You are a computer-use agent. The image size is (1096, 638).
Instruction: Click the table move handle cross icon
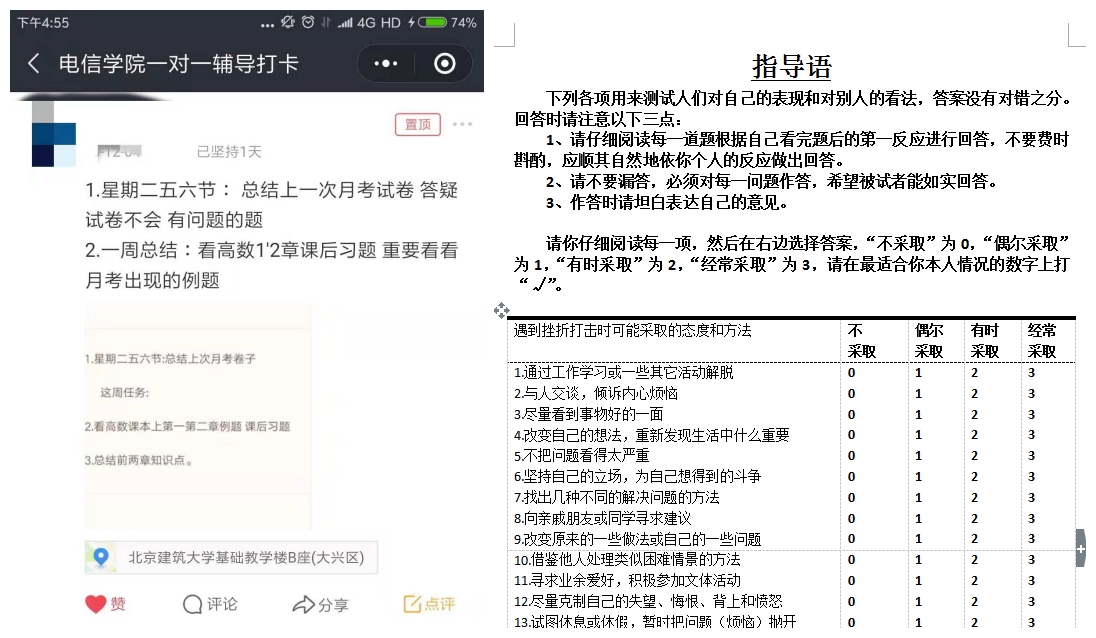click(502, 310)
